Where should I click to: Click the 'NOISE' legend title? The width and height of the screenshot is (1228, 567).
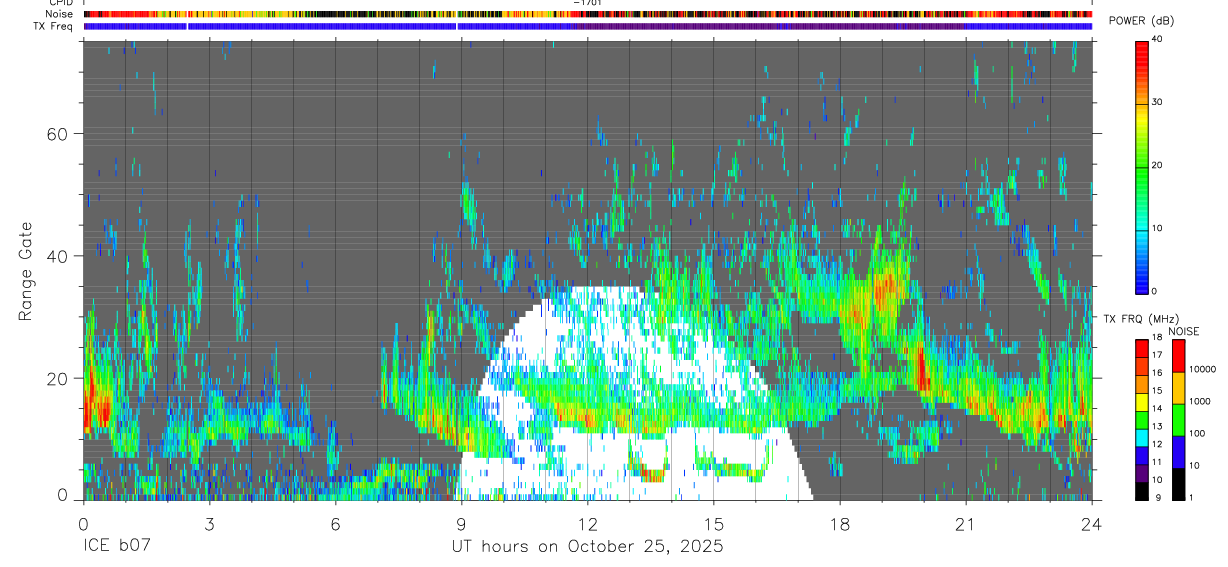(1183, 331)
